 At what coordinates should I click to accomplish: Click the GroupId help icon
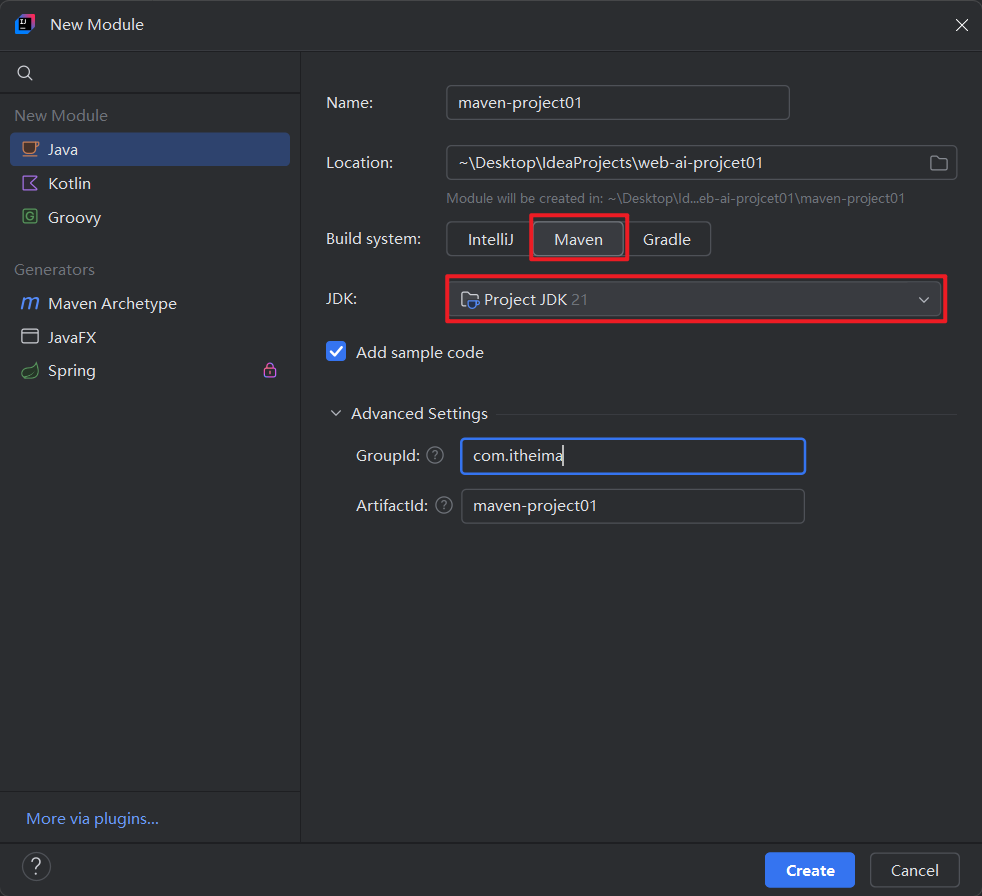tap(435, 455)
